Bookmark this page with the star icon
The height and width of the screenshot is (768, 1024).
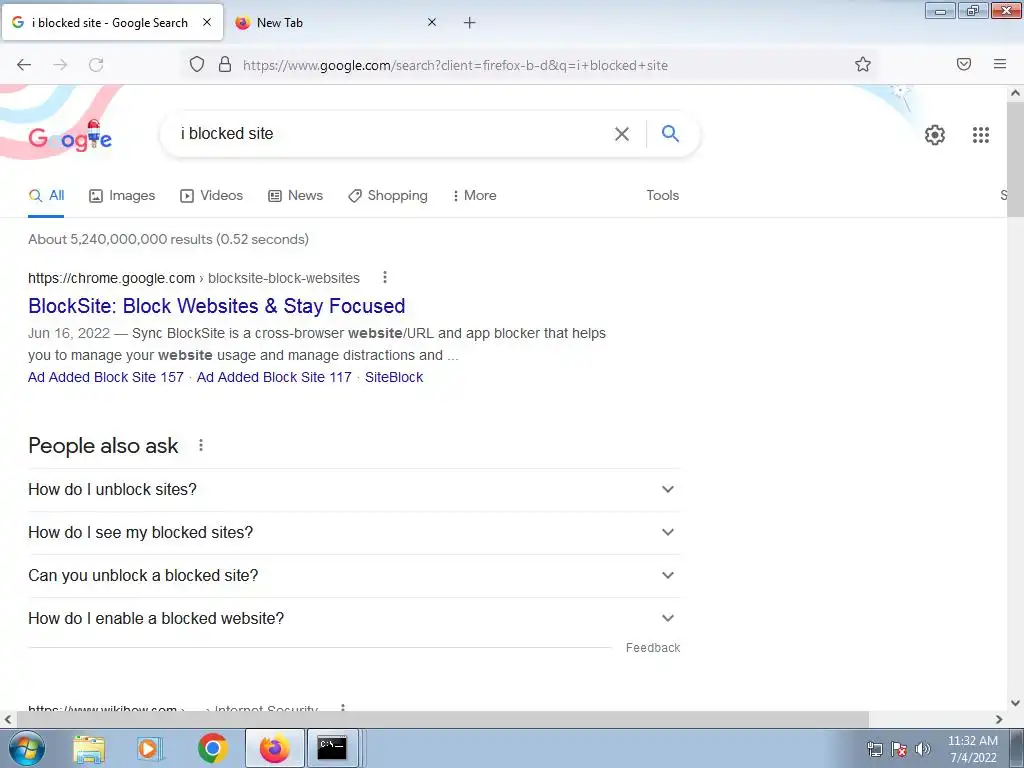[863, 64]
